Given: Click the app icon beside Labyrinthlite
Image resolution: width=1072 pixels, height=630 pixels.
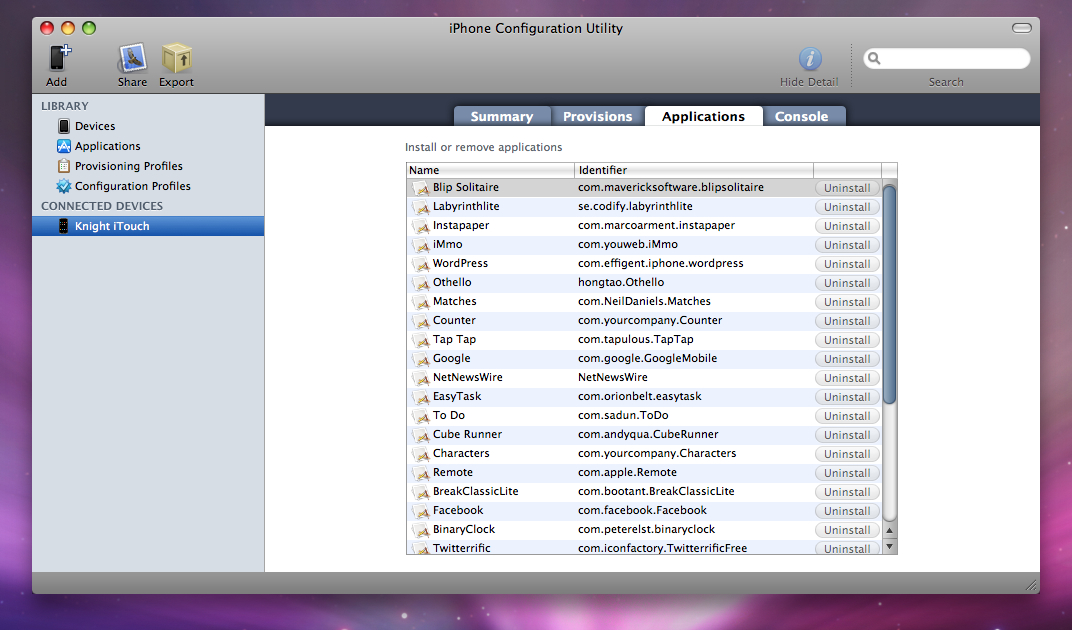Looking at the screenshot, I should (x=420, y=207).
